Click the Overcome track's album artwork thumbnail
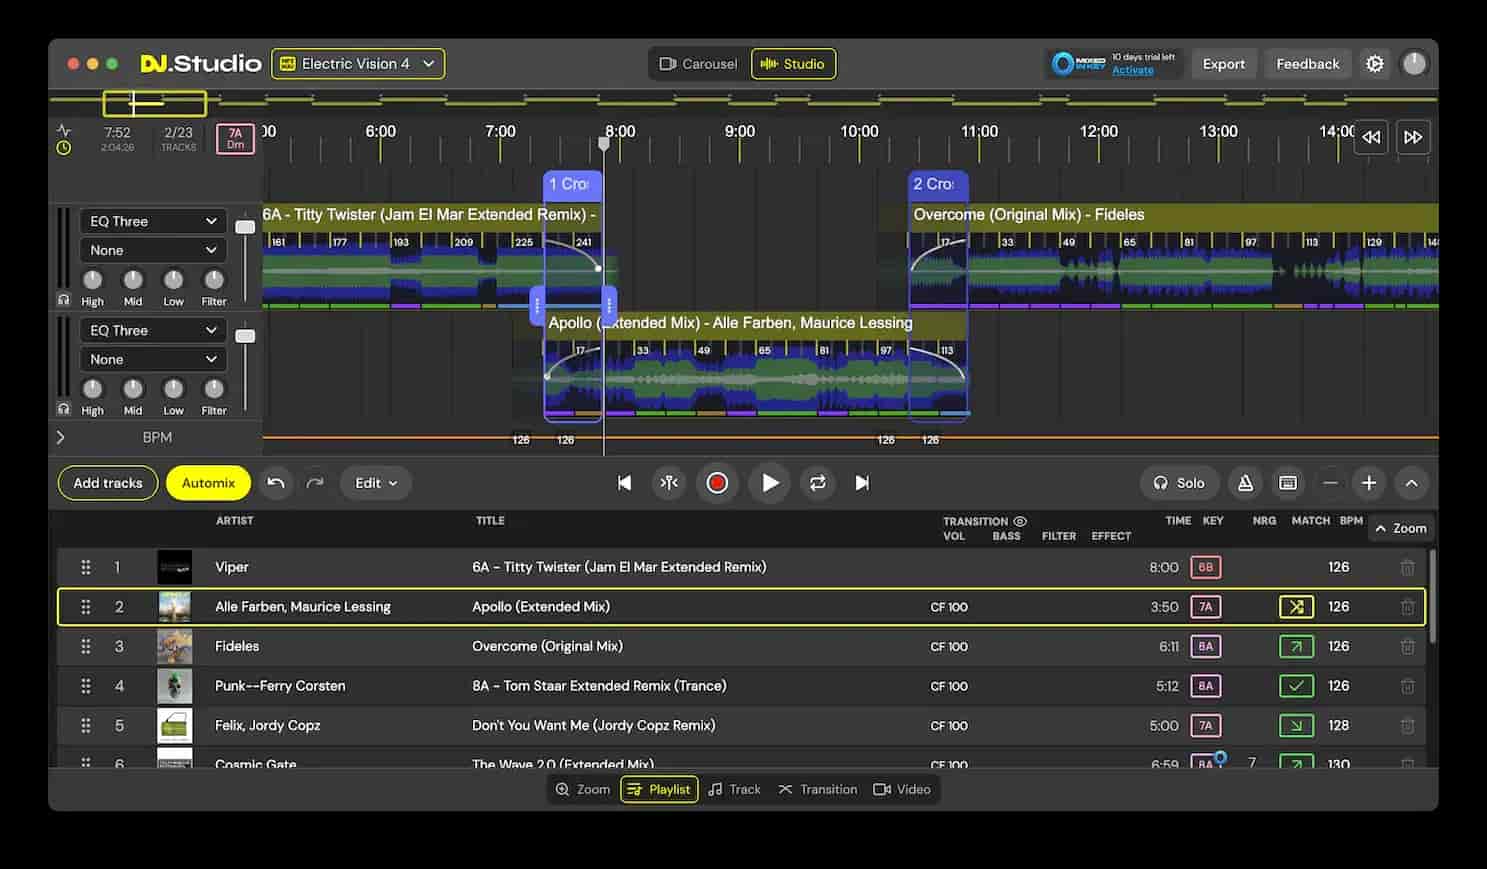The width and height of the screenshot is (1487, 869). point(174,646)
